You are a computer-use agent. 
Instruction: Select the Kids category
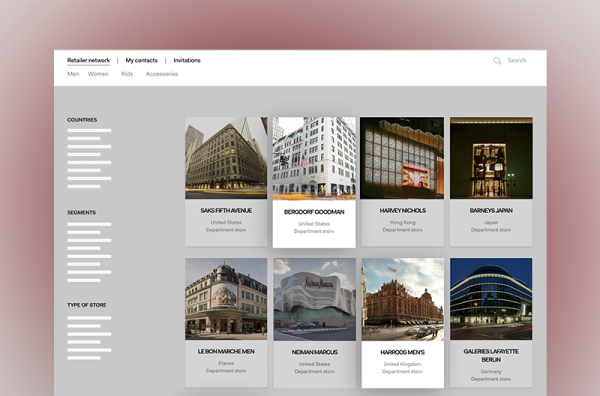tap(127, 74)
